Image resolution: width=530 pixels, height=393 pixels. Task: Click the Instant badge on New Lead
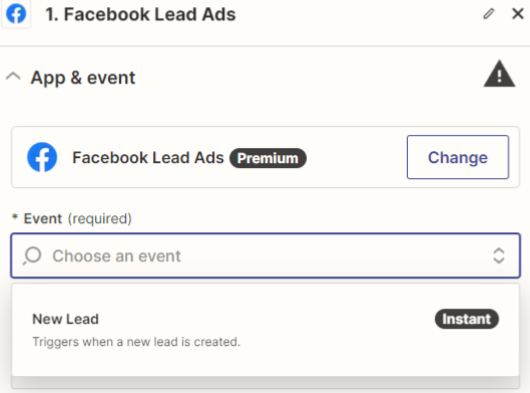tap(466, 319)
